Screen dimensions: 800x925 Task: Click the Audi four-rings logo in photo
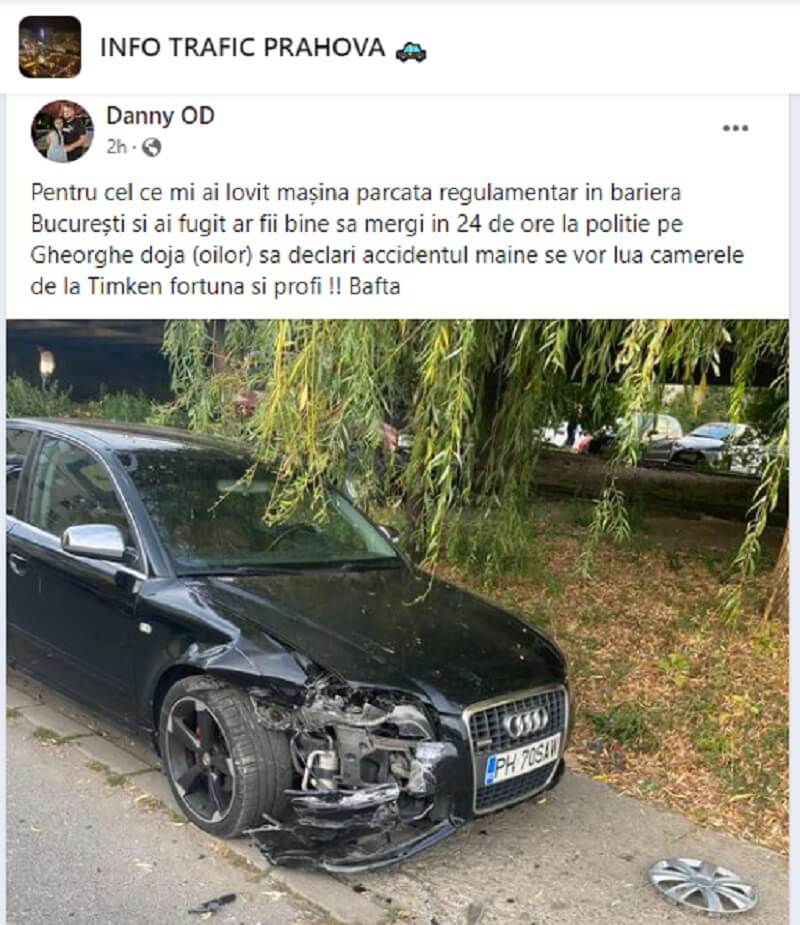point(526,723)
